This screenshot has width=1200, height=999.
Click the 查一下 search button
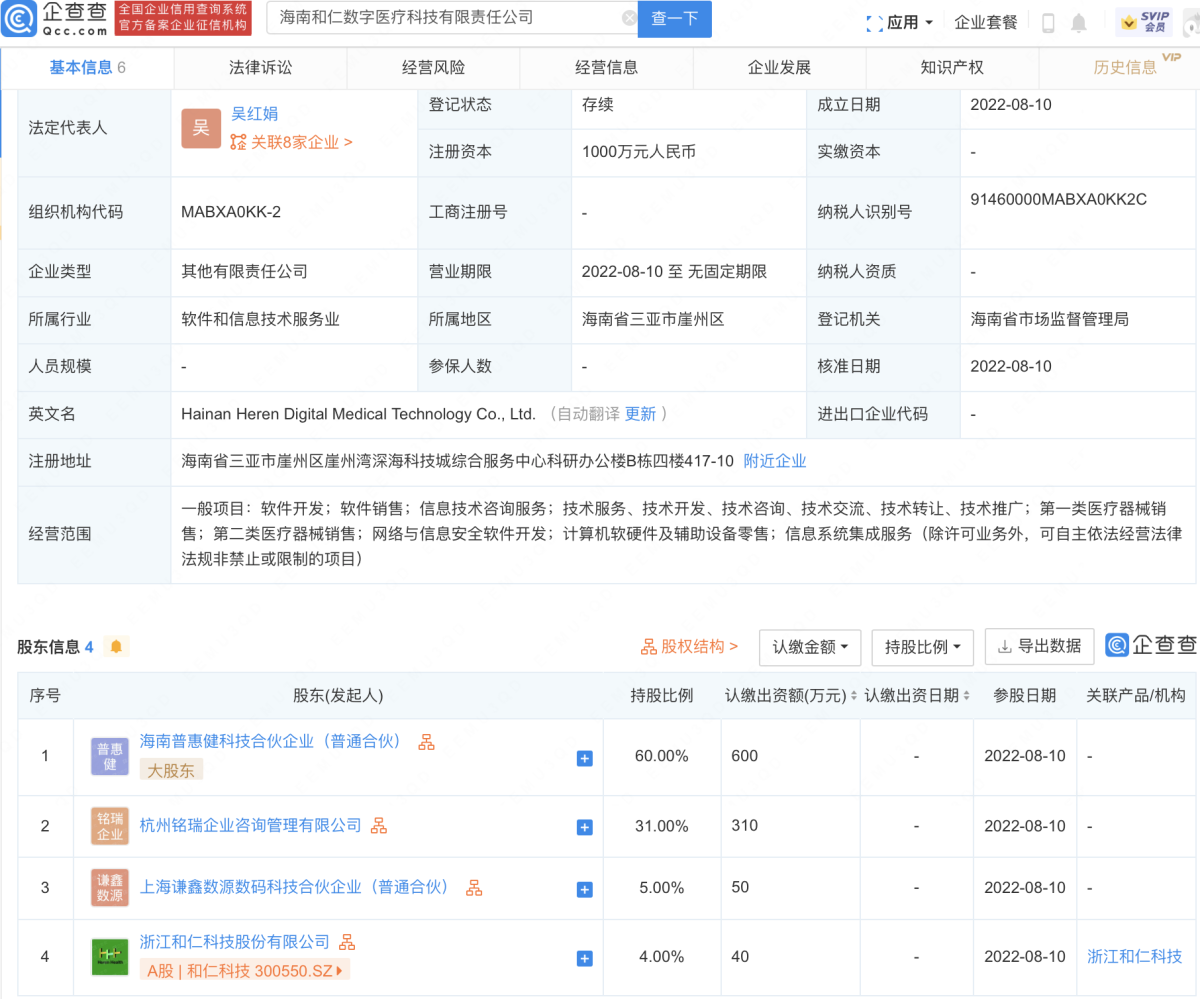click(675, 18)
